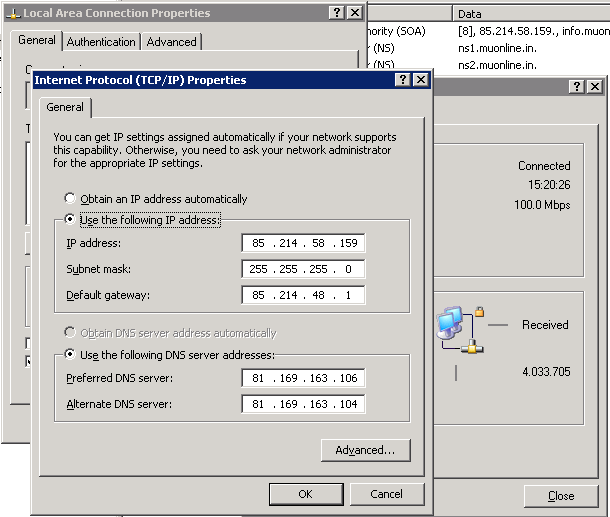
Task: Select the ns2.muonline.in. record entry
Action: (497, 65)
